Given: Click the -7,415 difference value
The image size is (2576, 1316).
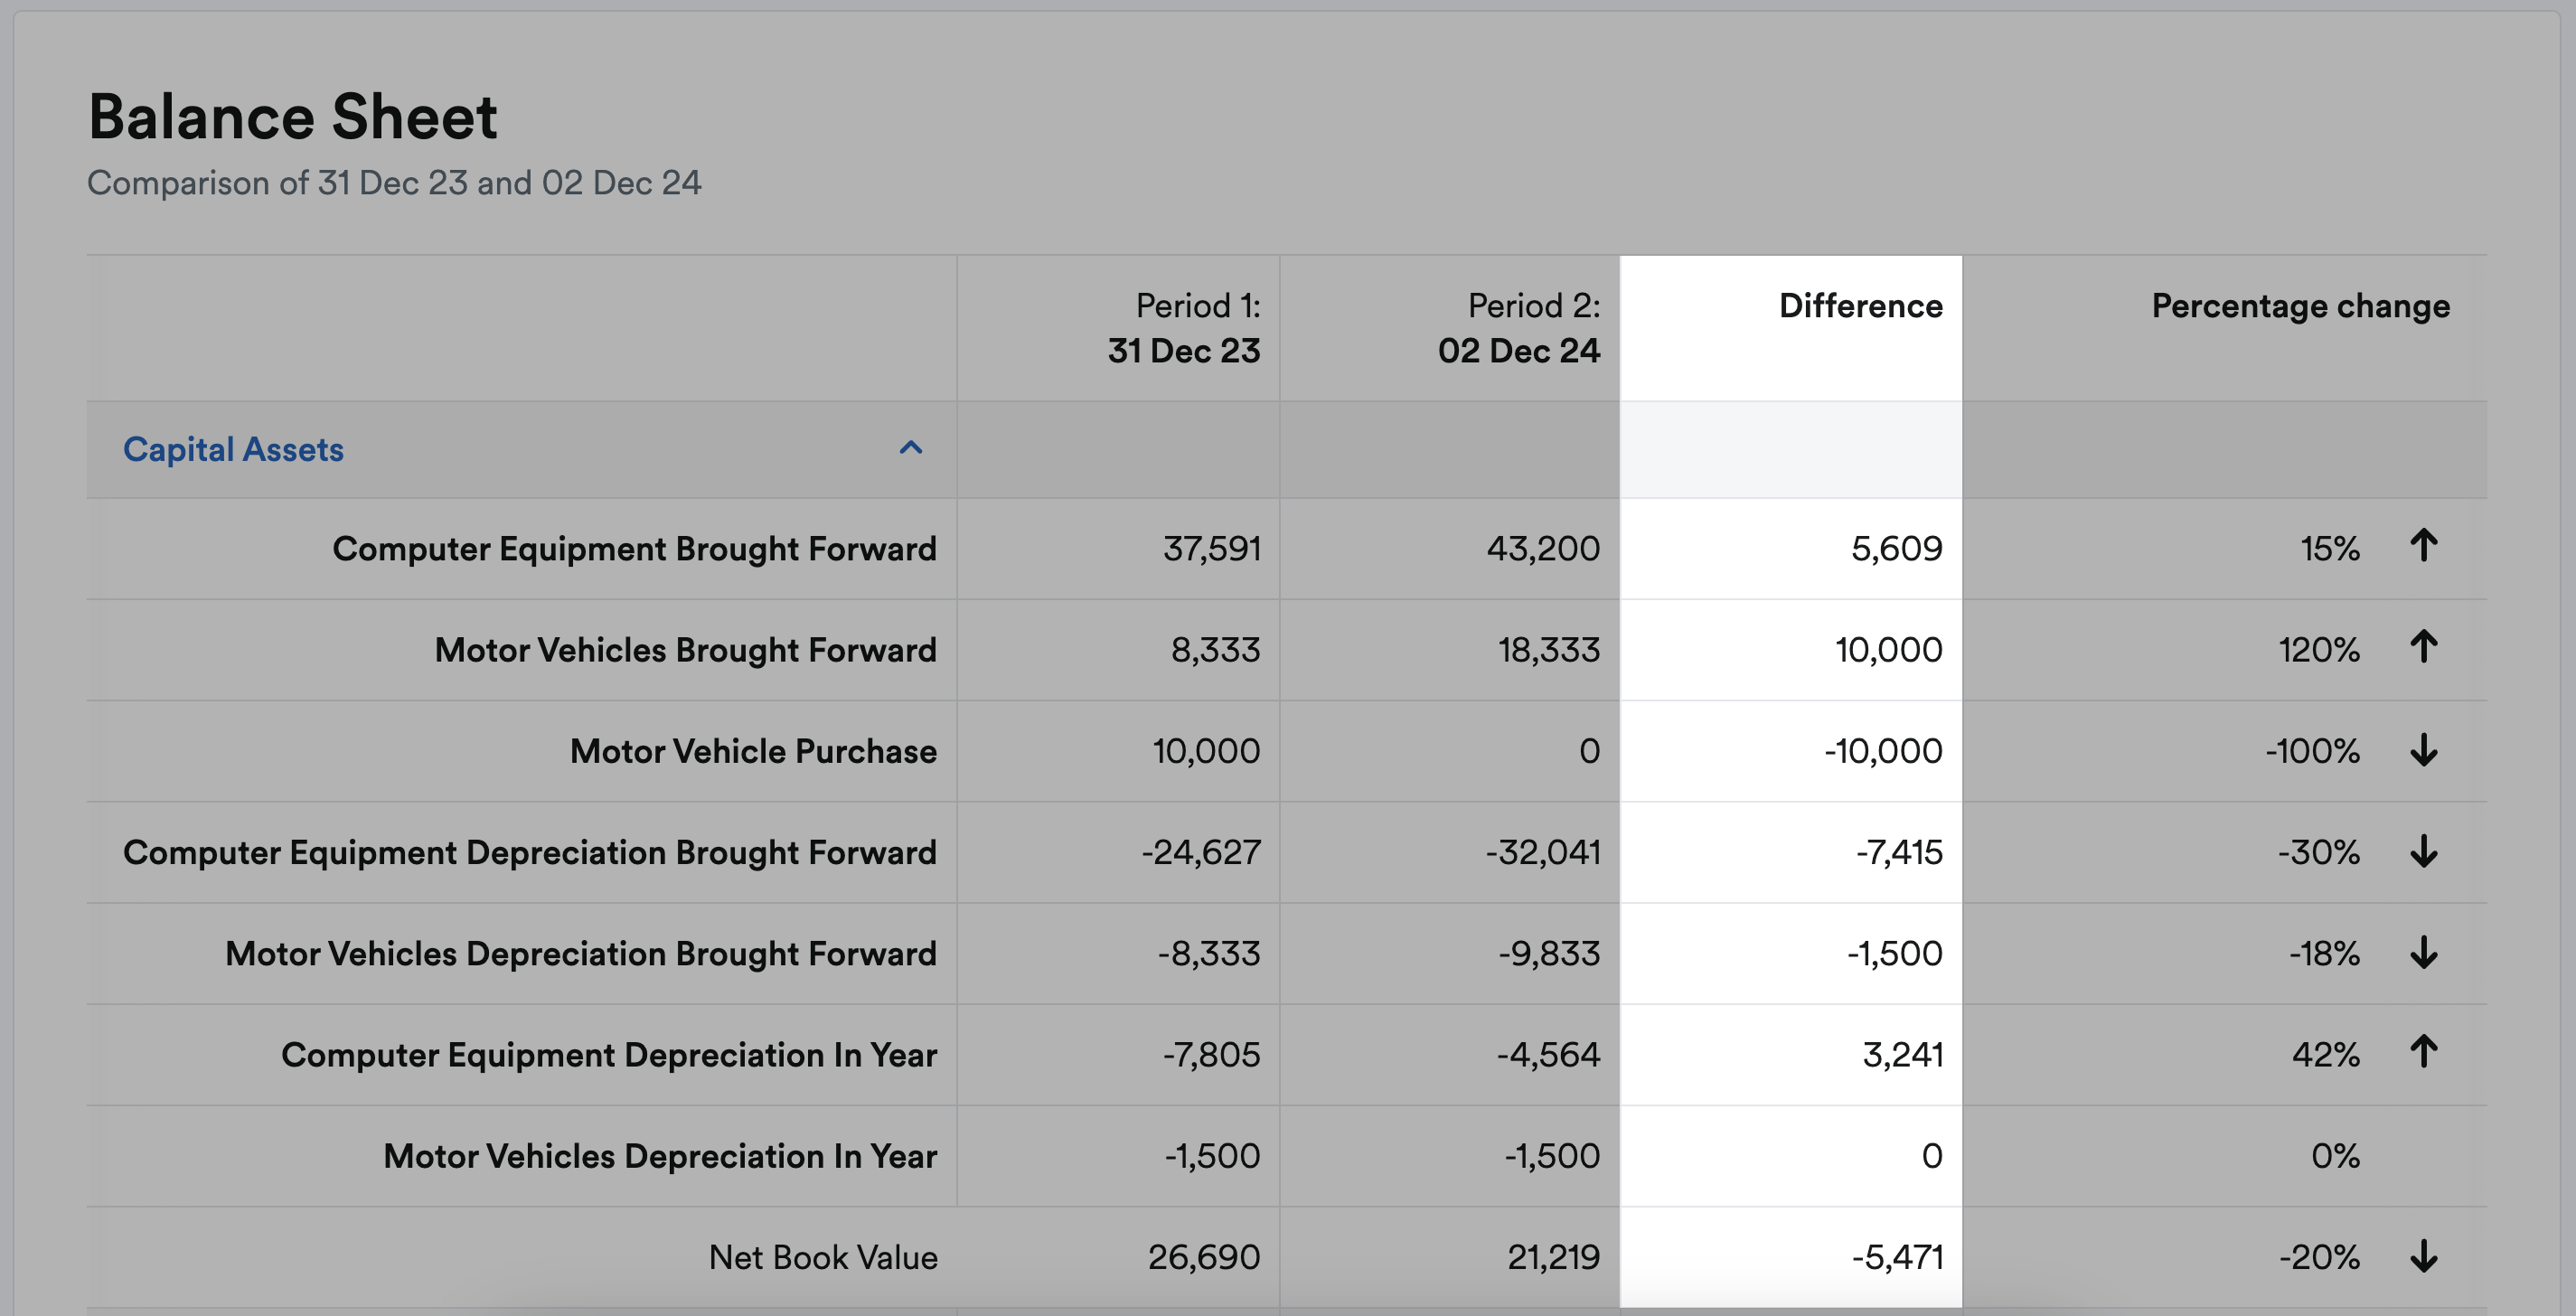Looking at the screenshot, I should (x=1899, y=853).
